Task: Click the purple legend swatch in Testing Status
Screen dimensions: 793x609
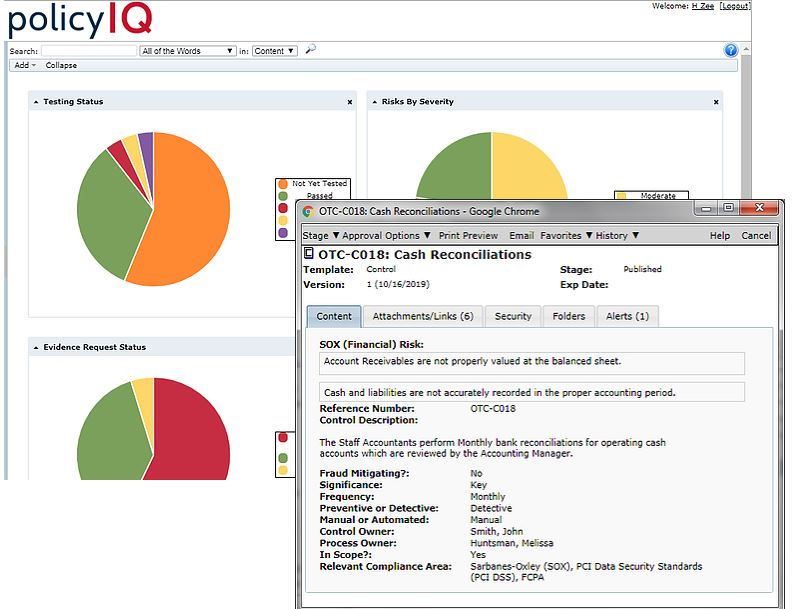Action: pyautogui.click(x=283, y=233)
